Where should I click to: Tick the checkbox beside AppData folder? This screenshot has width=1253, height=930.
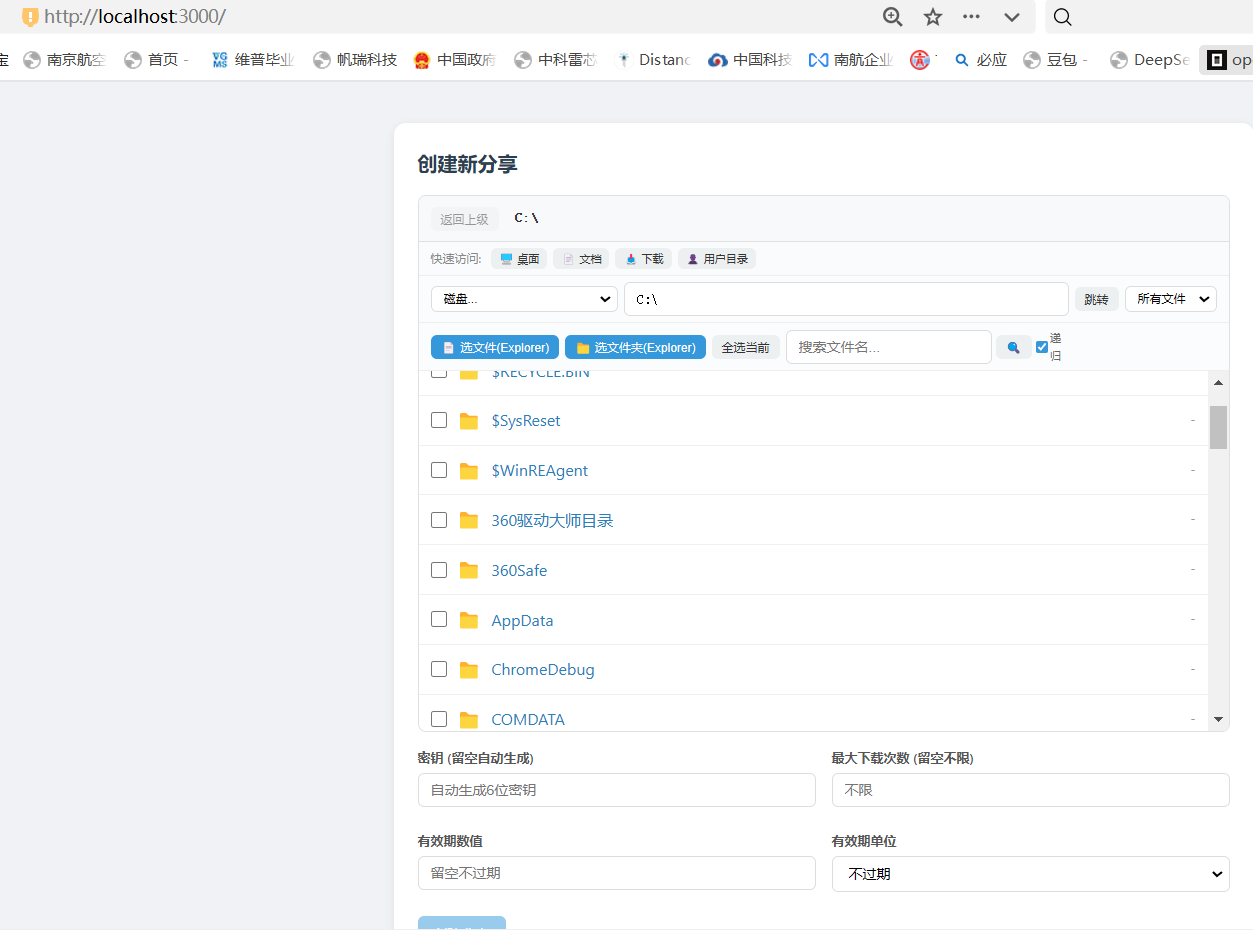[x=439, y=619]
